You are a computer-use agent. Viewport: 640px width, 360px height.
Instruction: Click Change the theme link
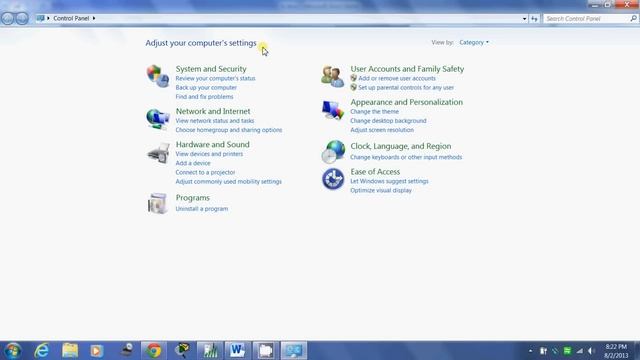point(374,111)
